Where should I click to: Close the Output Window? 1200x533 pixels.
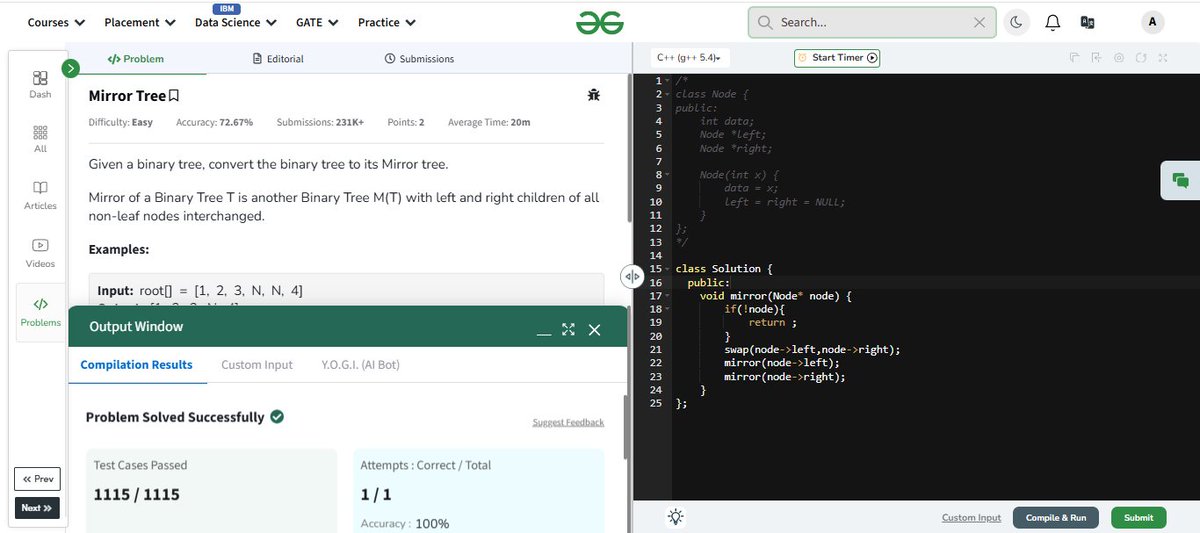[594, 330]
